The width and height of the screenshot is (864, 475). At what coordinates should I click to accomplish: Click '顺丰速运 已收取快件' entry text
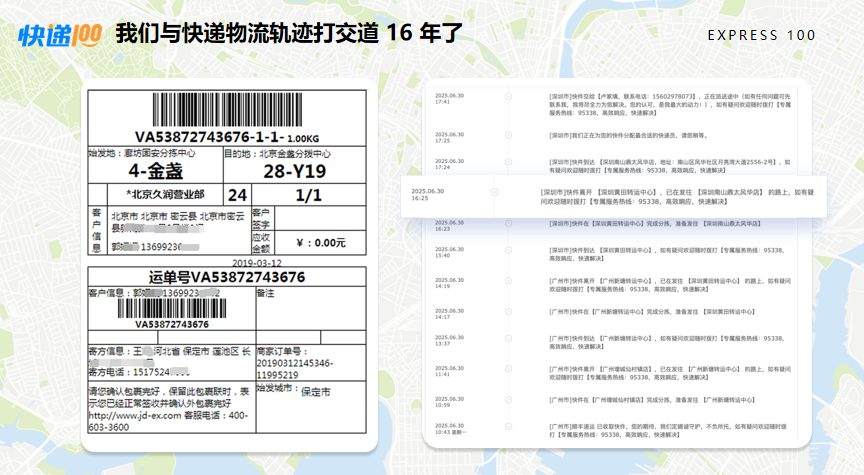coord(668,430)
